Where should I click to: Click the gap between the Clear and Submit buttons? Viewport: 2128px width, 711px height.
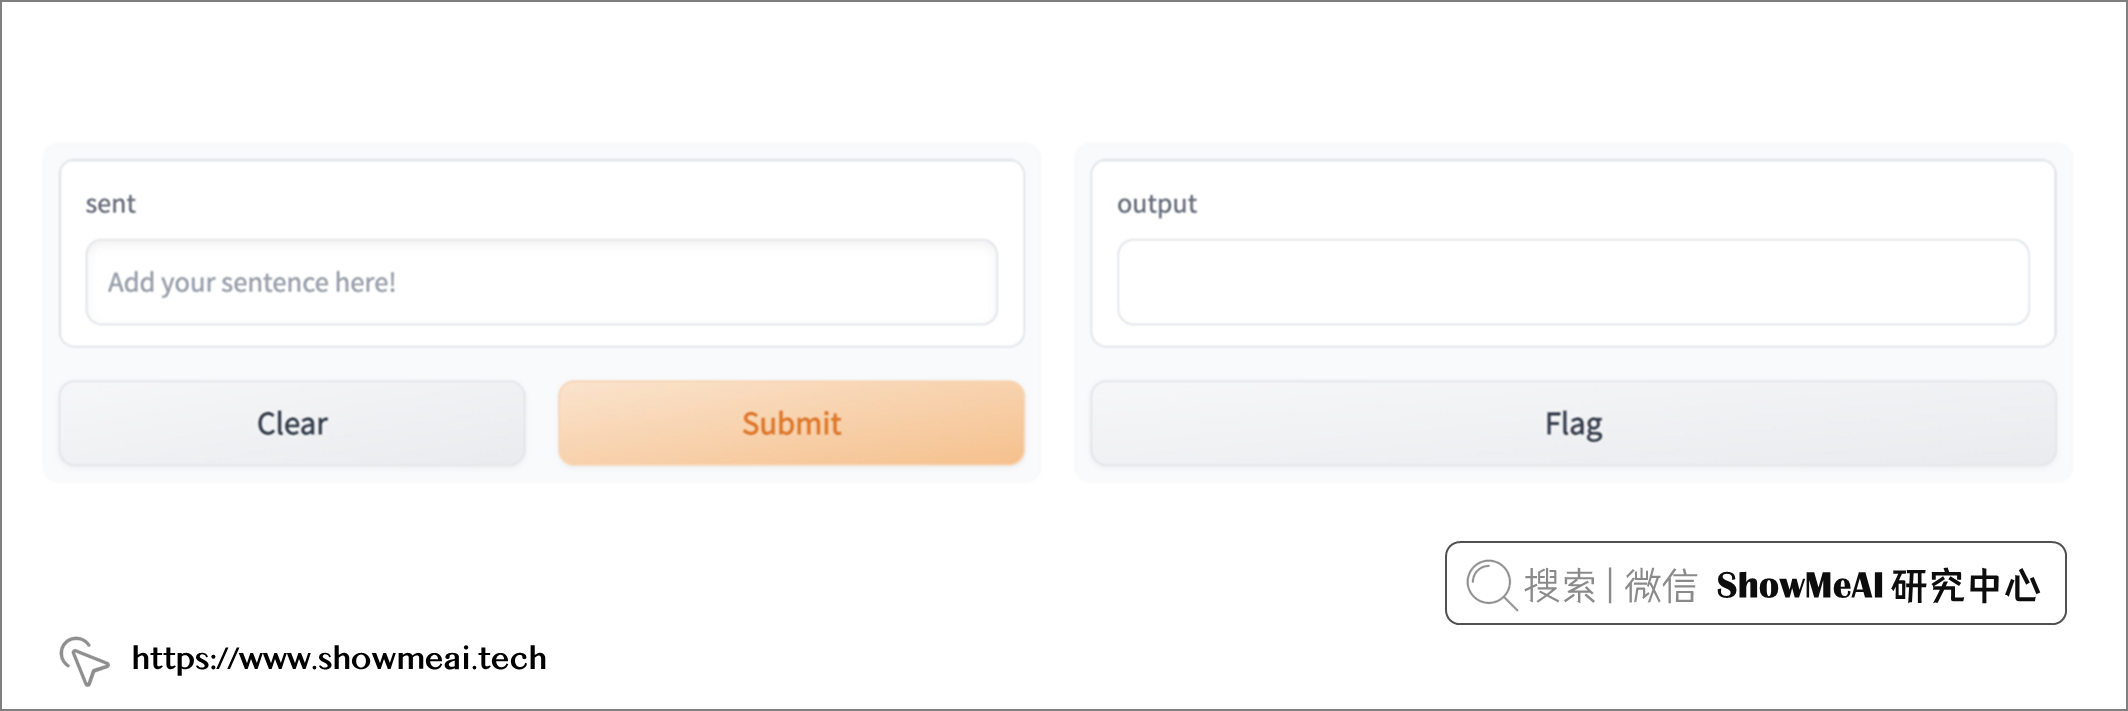(x=541, y=424)
